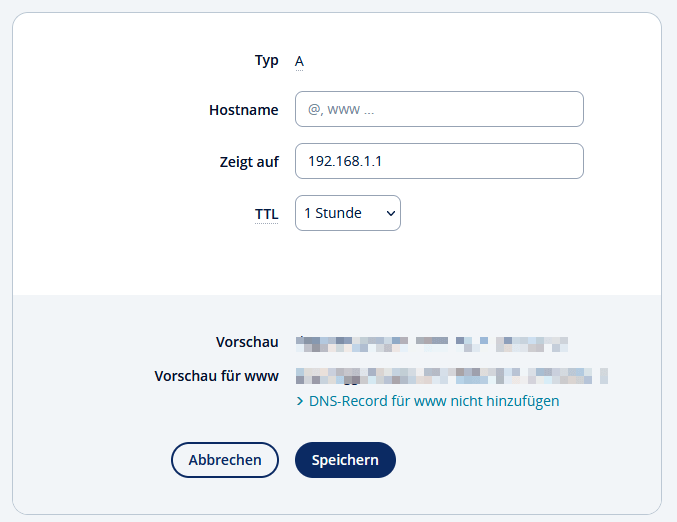Viewport: 677px width, 522px height.
Task: Click the blurred Vorschau für www preview text
Action: [452, 376]
